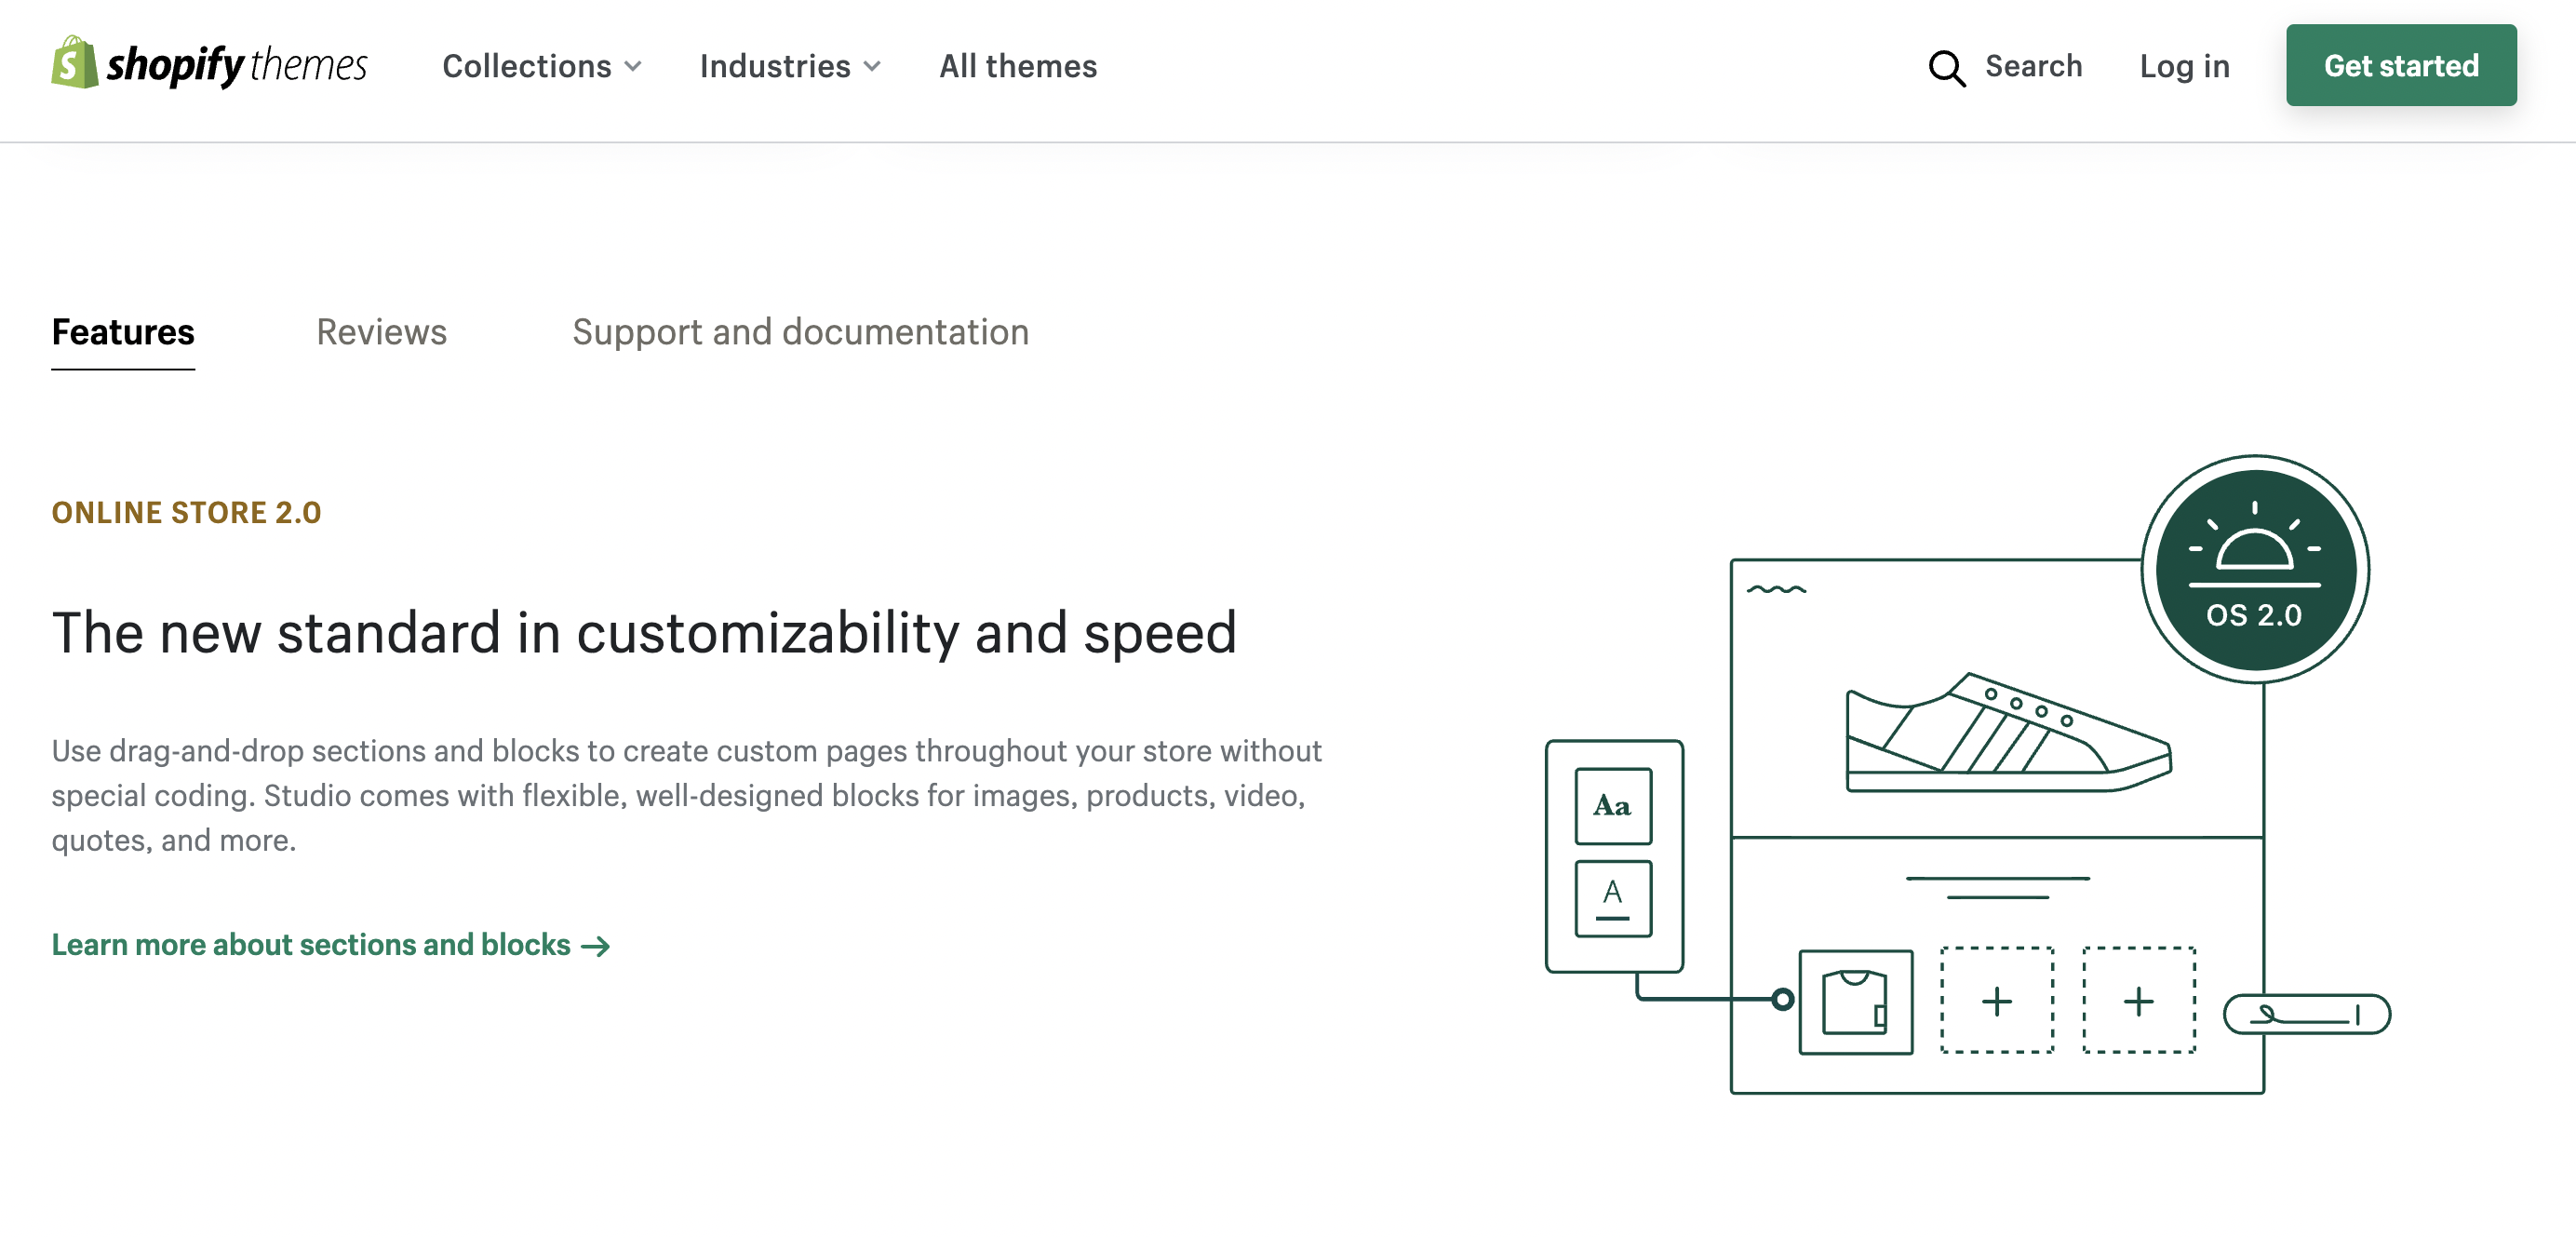The width and height of the screenshot is (2576, 1238).
Task: Open the All themes page
Action: [x=1017, y=66]
